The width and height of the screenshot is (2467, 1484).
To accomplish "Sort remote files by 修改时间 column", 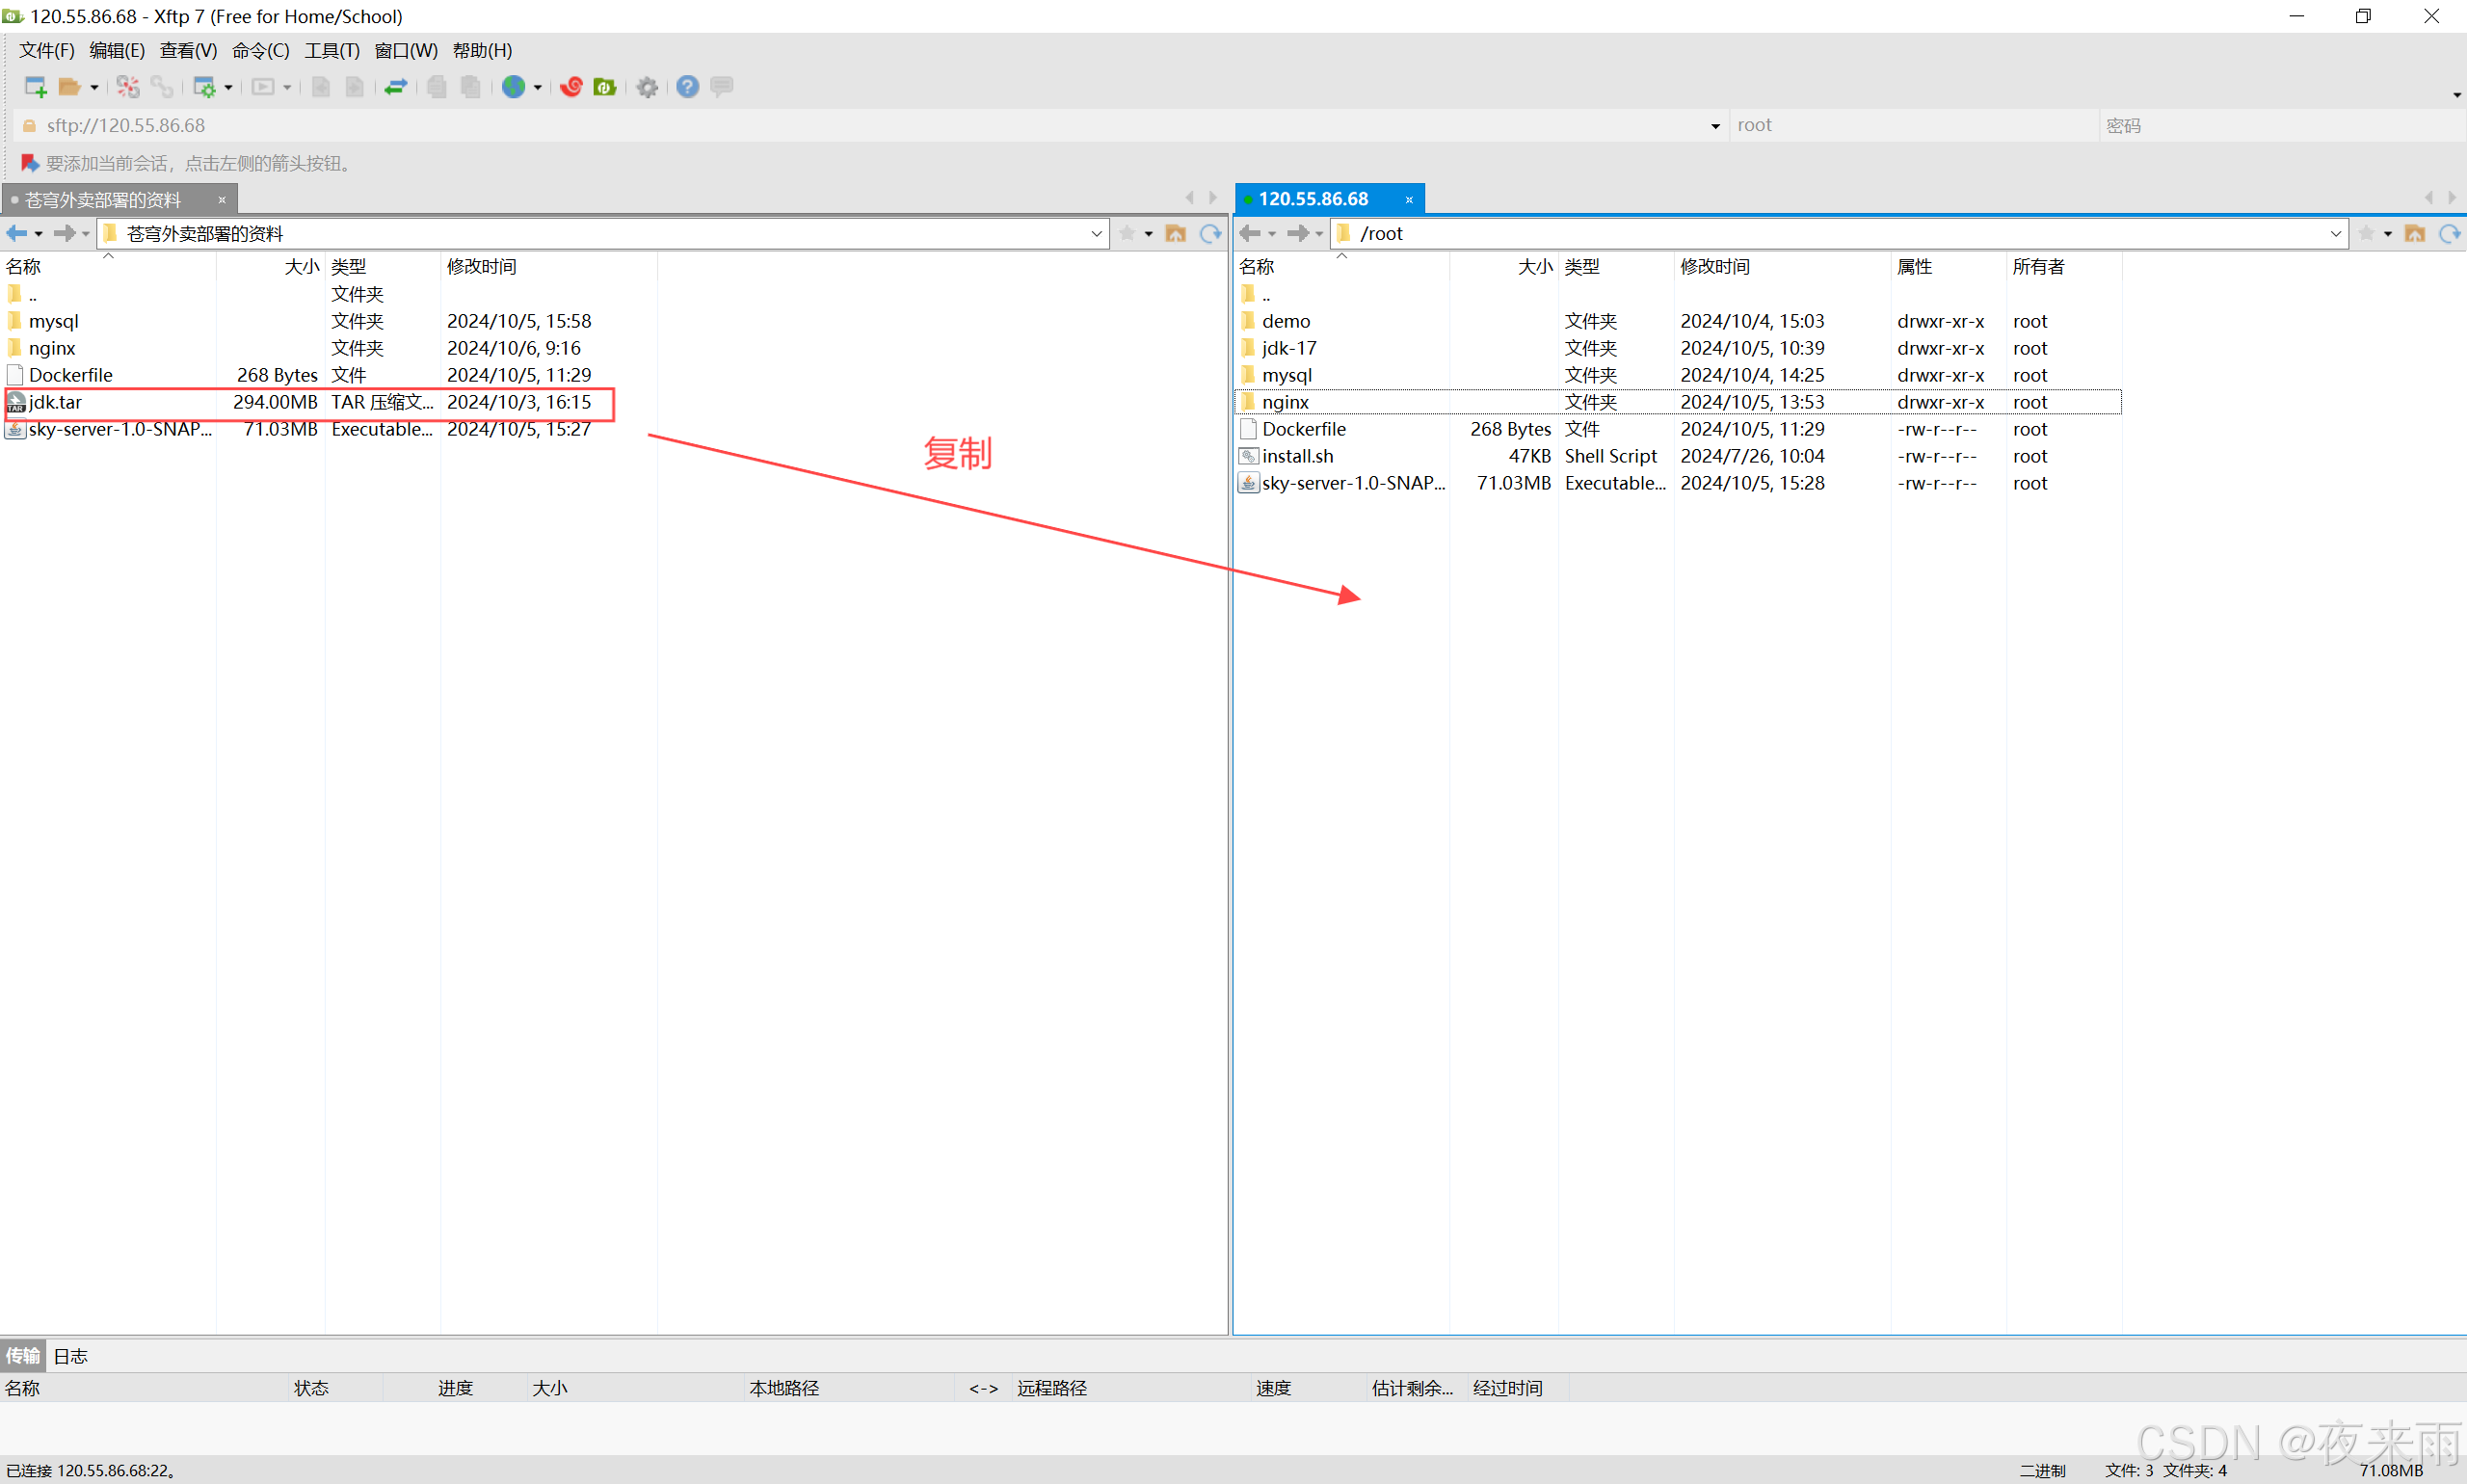I will tap(1714, 266).
